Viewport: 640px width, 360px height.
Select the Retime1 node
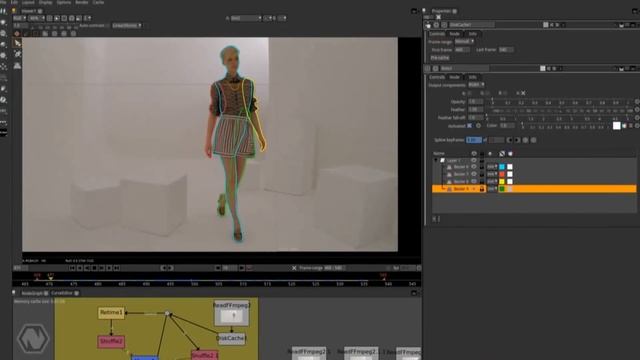111,313
